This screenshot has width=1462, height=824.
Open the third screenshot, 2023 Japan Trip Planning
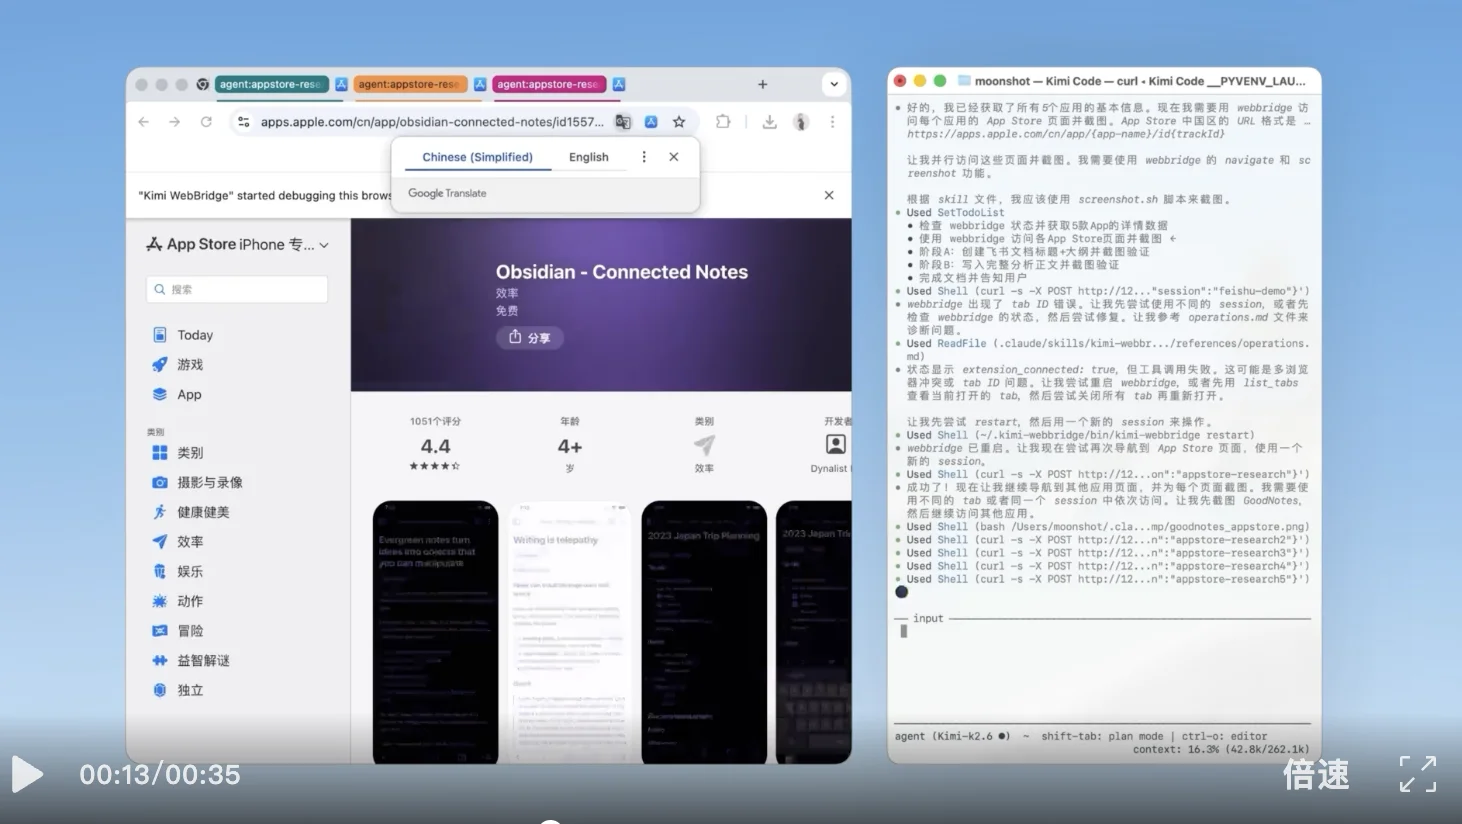(704, 632)
